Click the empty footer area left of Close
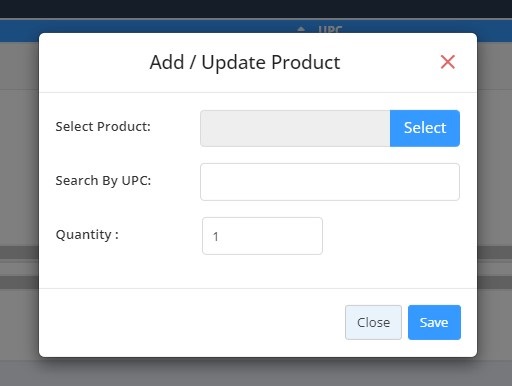 click(x=192, y=322)
